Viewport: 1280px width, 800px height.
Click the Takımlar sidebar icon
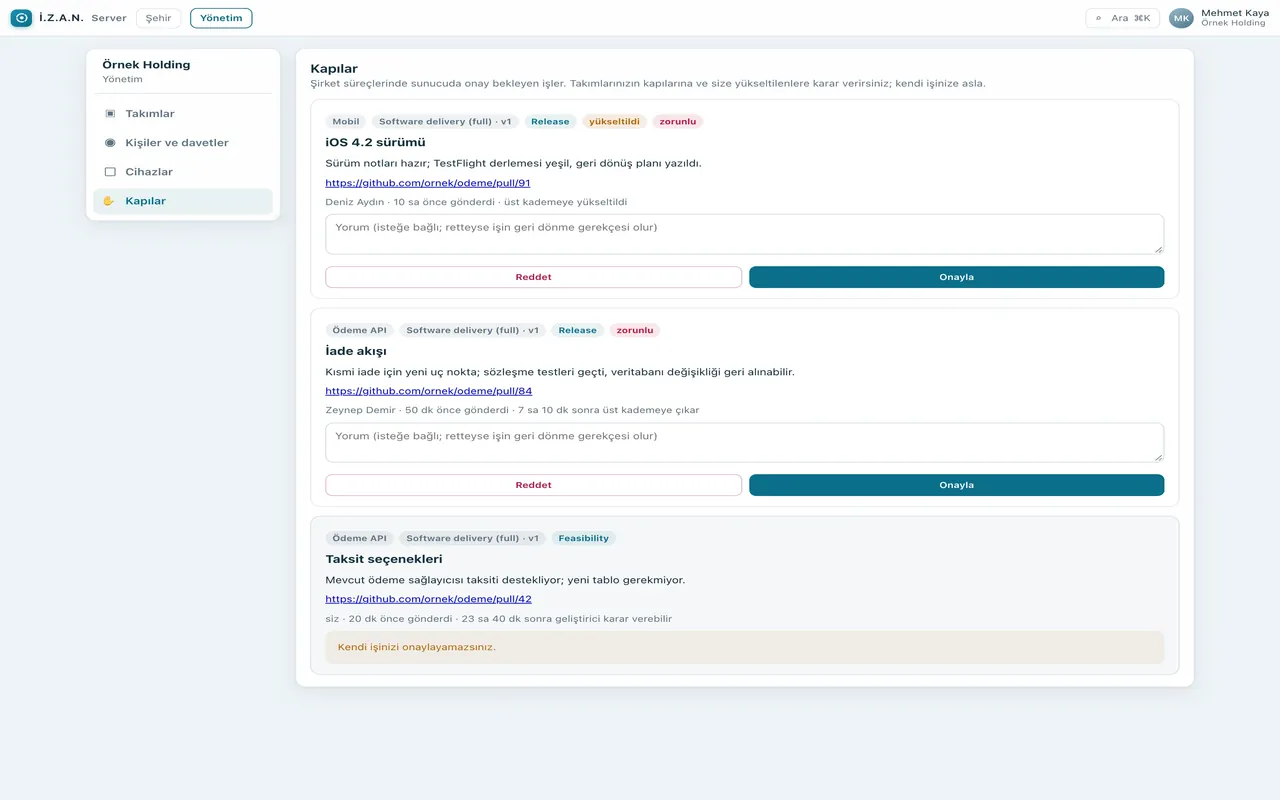110,114
